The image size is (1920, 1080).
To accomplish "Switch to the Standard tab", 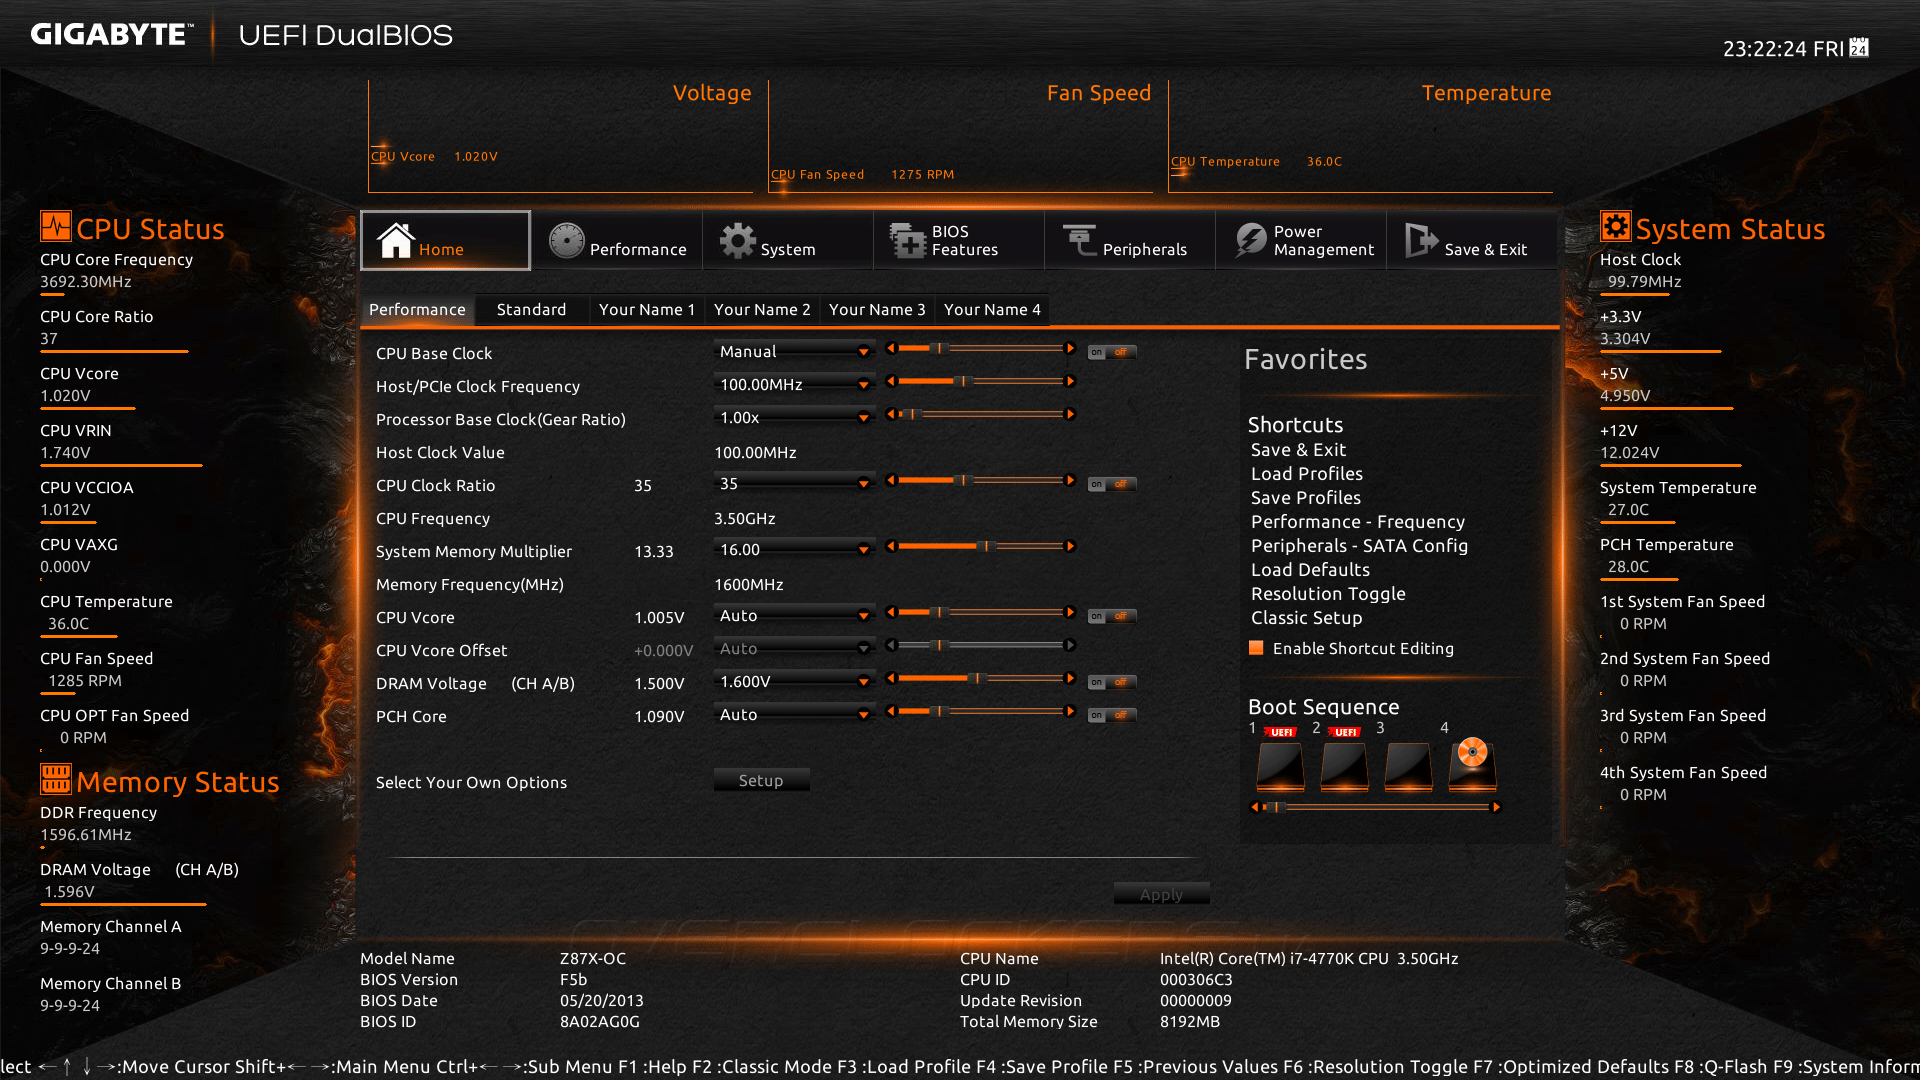I will [x=531, y=310].
